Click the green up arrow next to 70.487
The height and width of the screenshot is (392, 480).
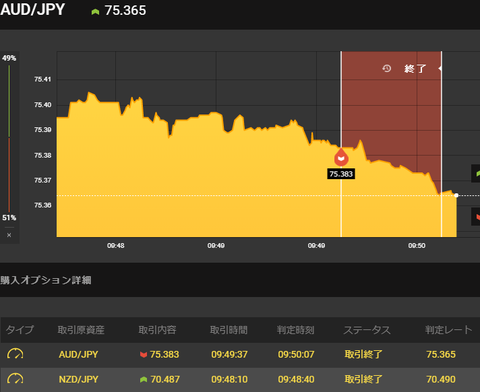pos(144,379)
